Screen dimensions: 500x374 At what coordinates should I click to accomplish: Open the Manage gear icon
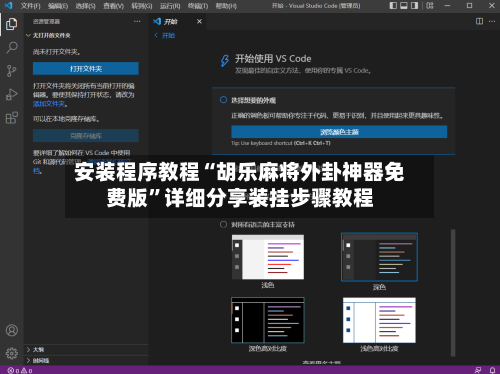[12, 353]
